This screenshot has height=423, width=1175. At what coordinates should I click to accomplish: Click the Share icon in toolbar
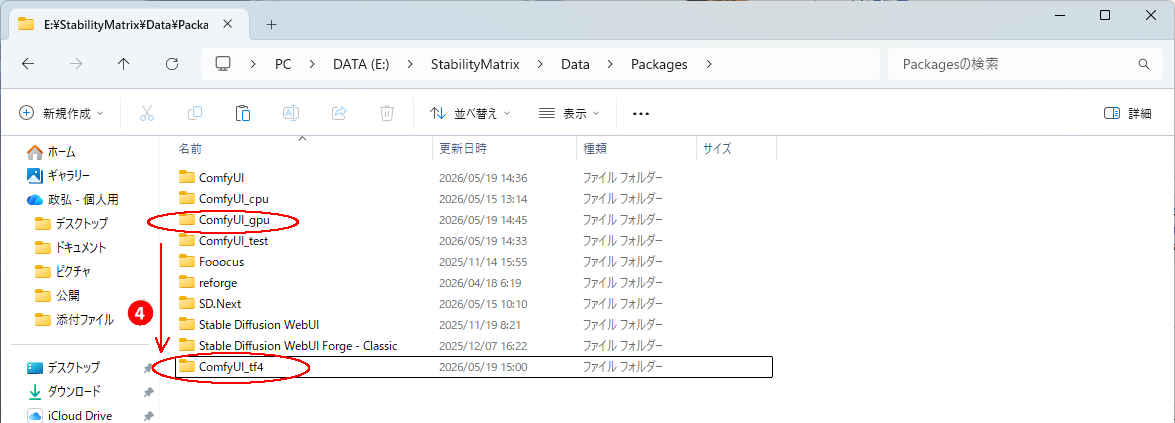pos(339,113)
